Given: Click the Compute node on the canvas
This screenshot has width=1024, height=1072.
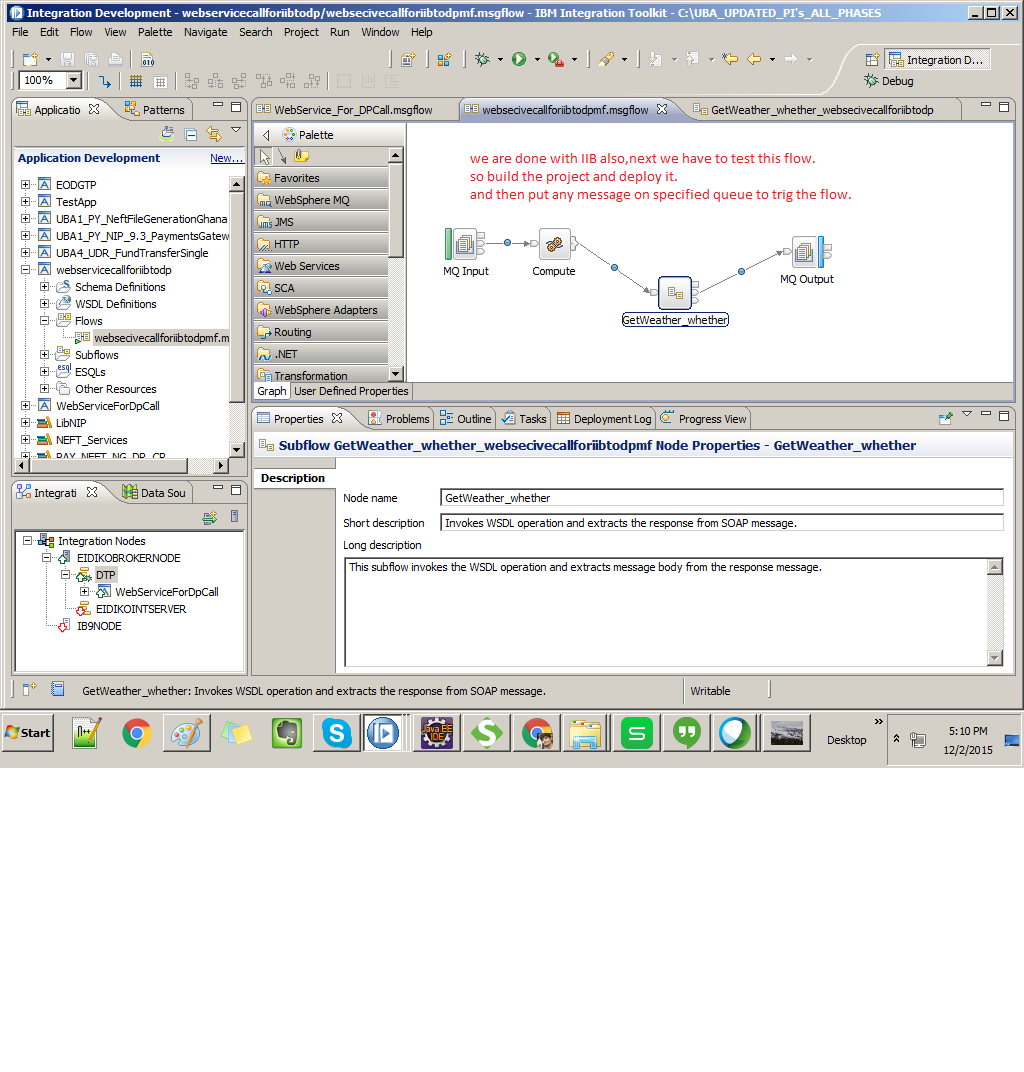Looking at the screenshot, I should point(553,243).
